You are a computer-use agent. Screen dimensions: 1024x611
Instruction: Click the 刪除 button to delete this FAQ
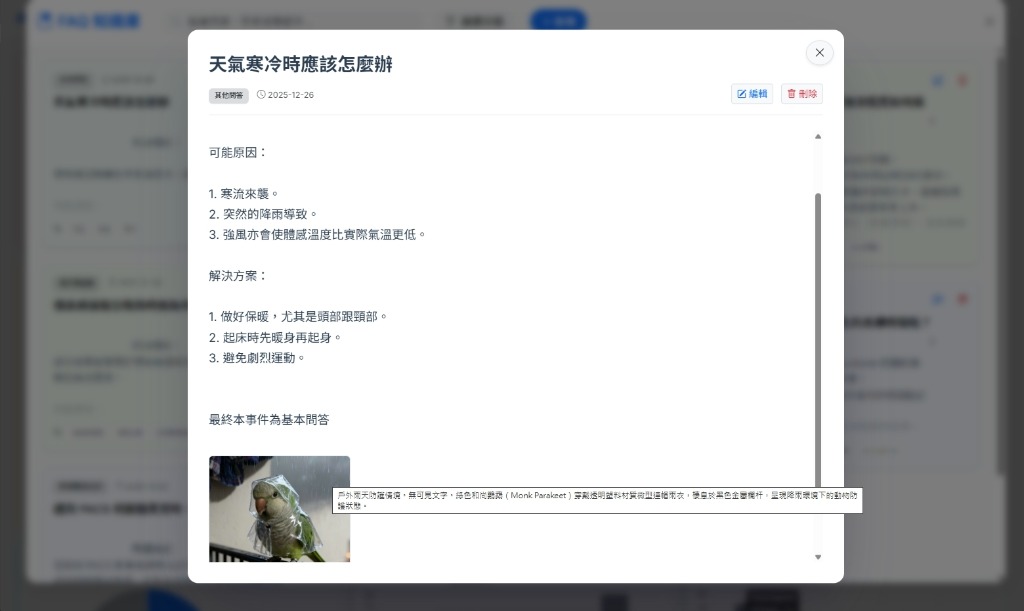point(801,93)
